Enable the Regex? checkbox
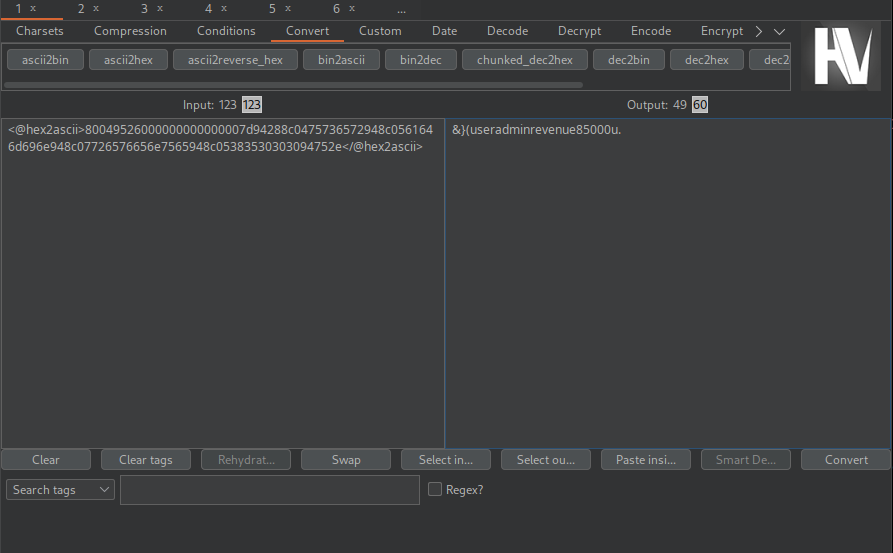 (435, 490)
